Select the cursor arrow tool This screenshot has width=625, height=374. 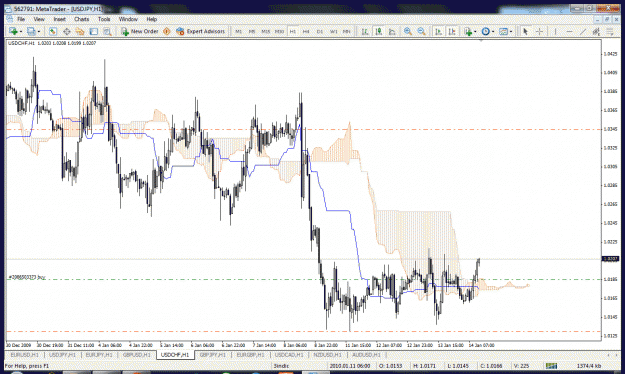pos(525,31)
